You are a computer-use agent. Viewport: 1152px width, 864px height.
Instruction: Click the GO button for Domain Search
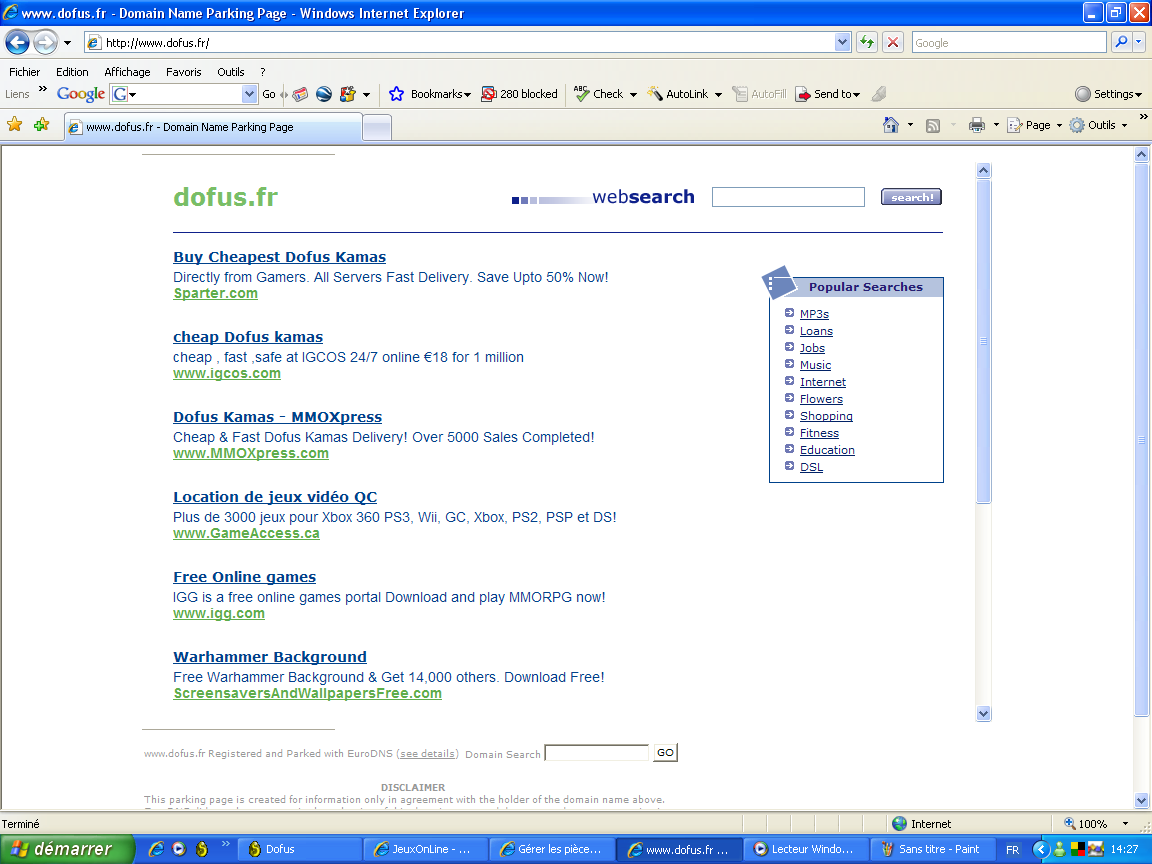(665, 752)
